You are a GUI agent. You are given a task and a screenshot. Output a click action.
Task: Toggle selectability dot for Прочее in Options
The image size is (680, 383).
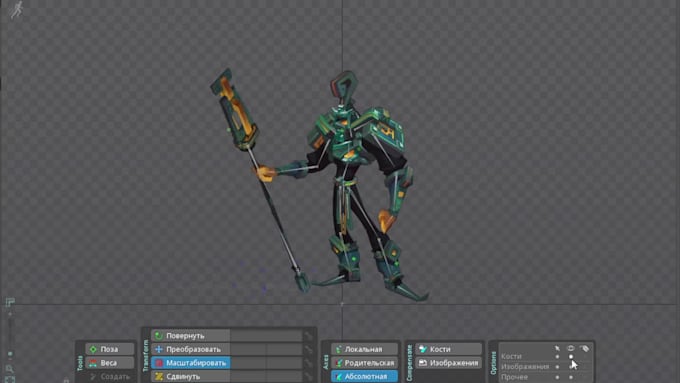tap(557, 377)
